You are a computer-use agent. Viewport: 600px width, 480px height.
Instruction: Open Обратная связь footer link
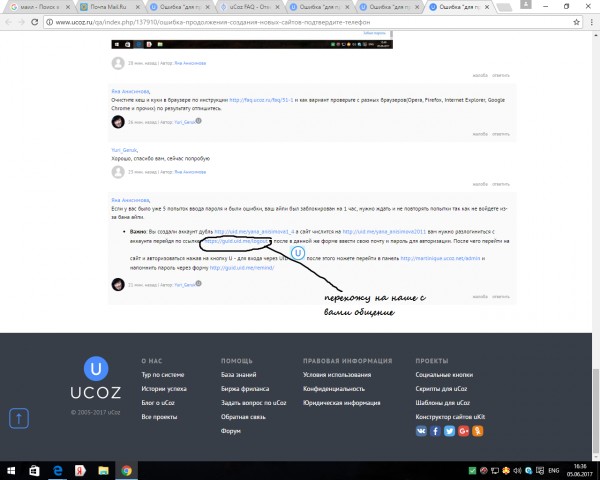tap(243, 417)
